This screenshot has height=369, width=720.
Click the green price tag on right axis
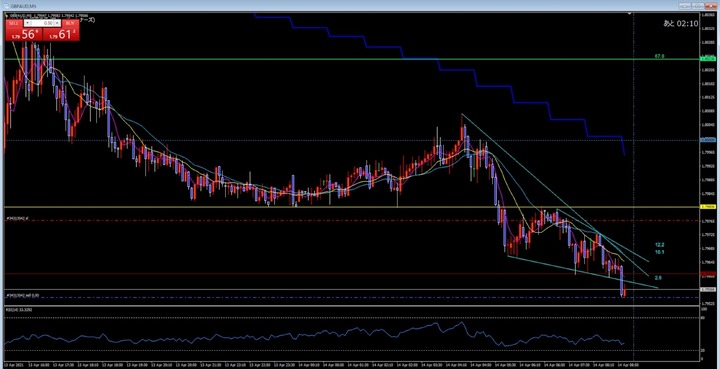point(707,59)
